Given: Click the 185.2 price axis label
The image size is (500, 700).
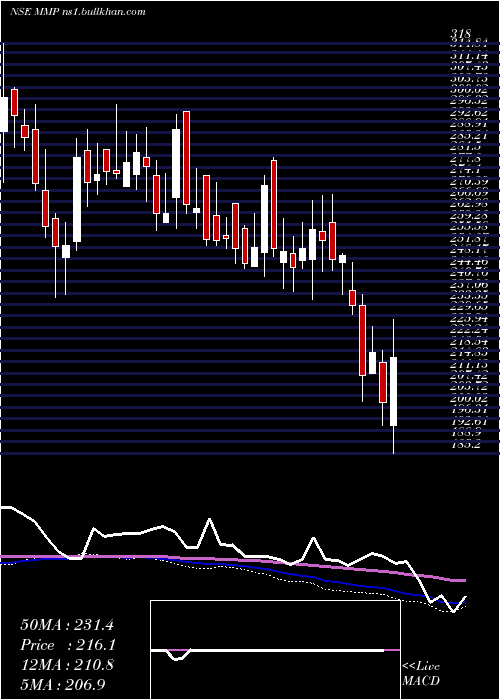Looking at the screenshot, I should [466, 444].
